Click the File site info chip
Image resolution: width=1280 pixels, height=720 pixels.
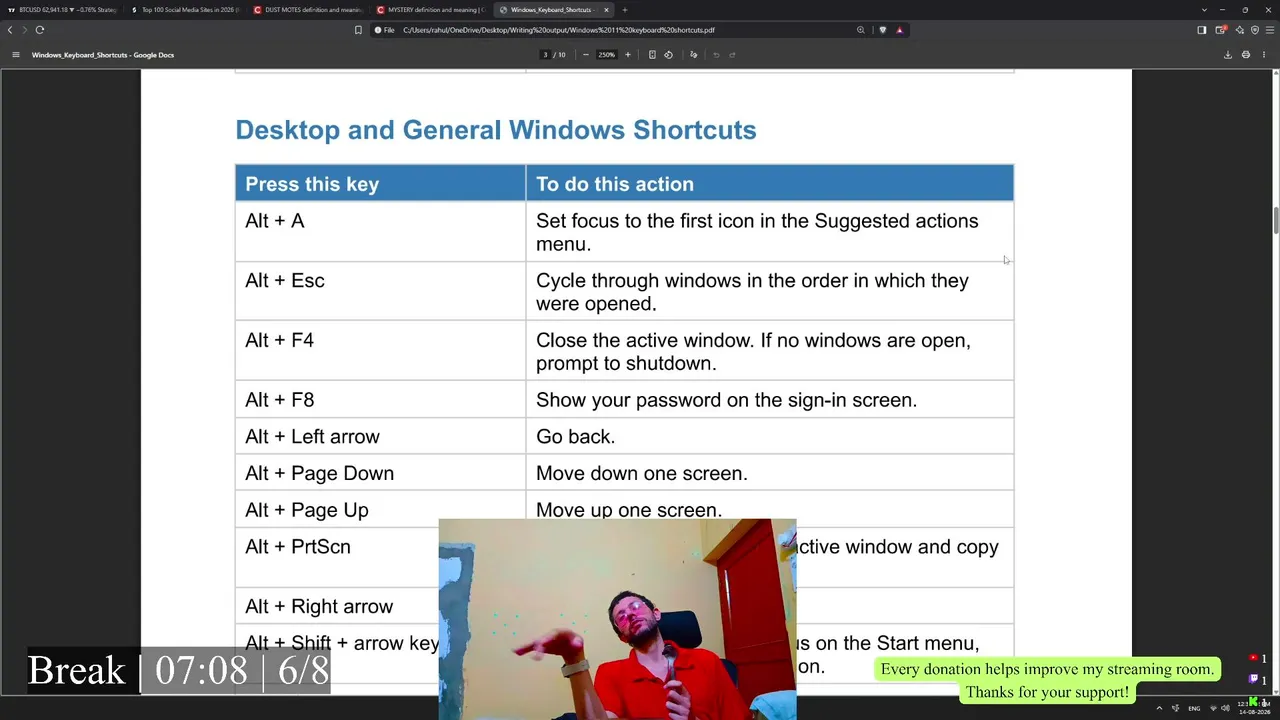coord(385,30)
